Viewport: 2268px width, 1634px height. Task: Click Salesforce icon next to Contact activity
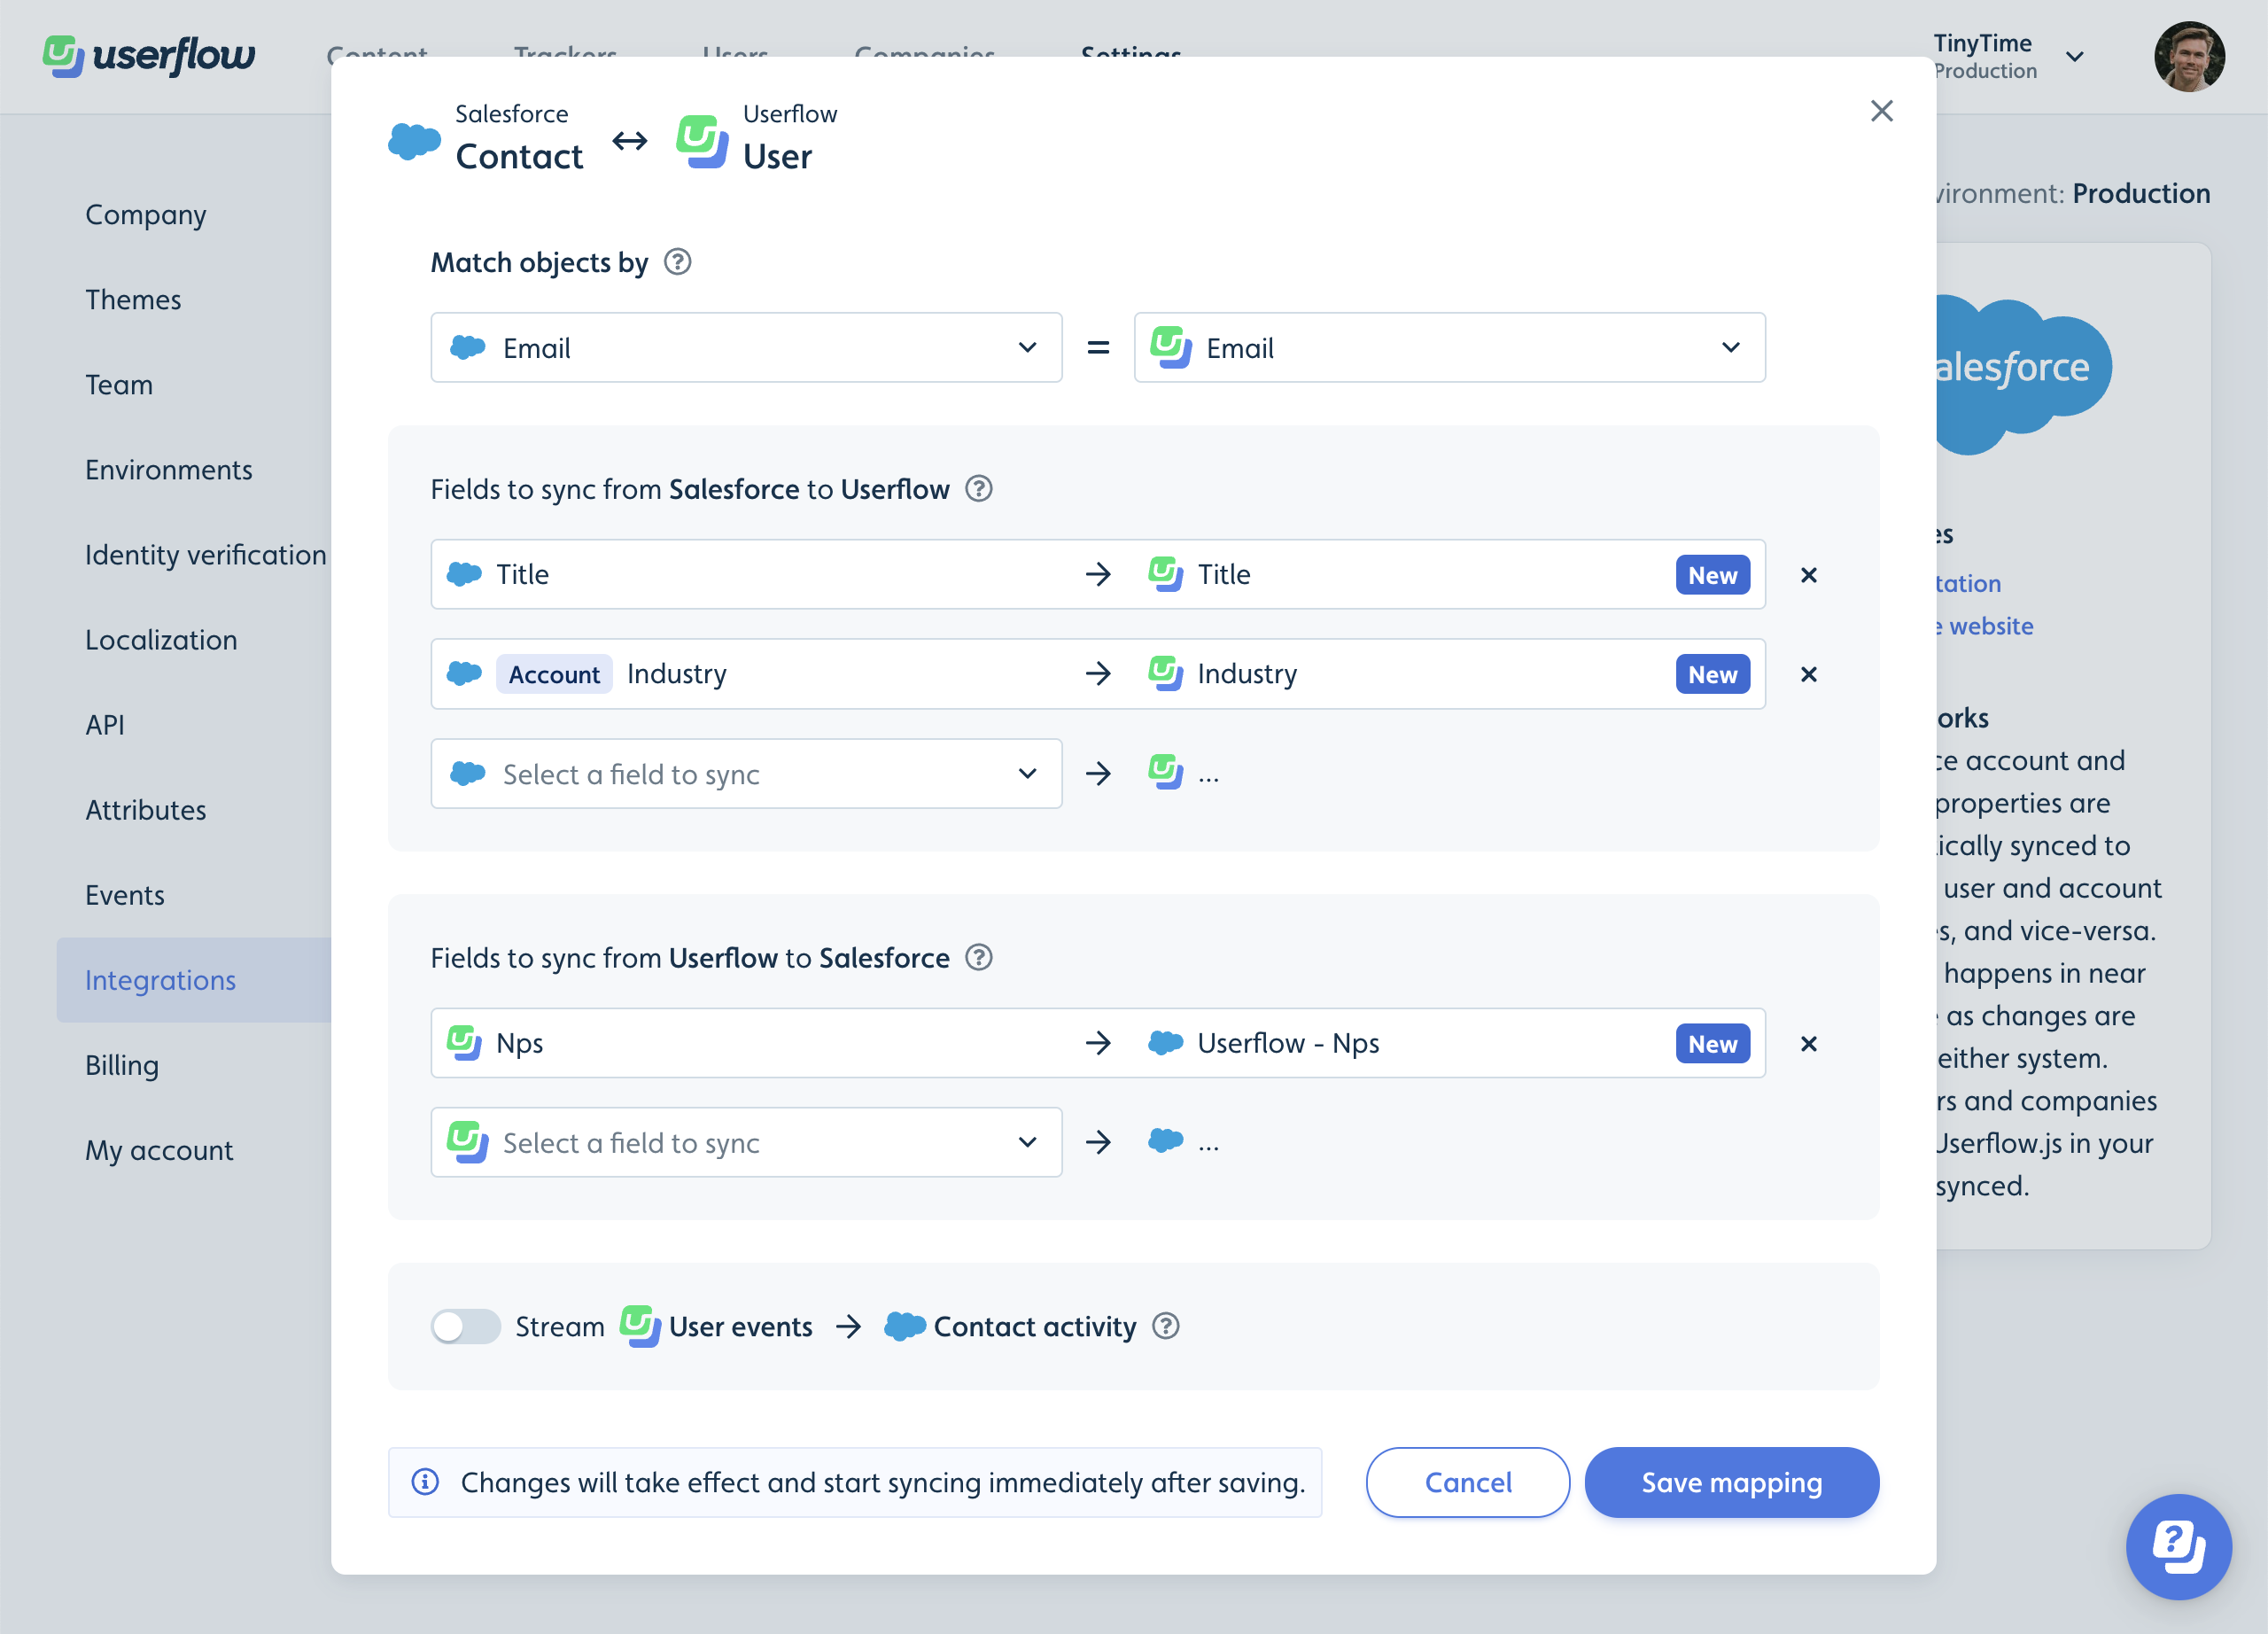tap(905, 1326)
